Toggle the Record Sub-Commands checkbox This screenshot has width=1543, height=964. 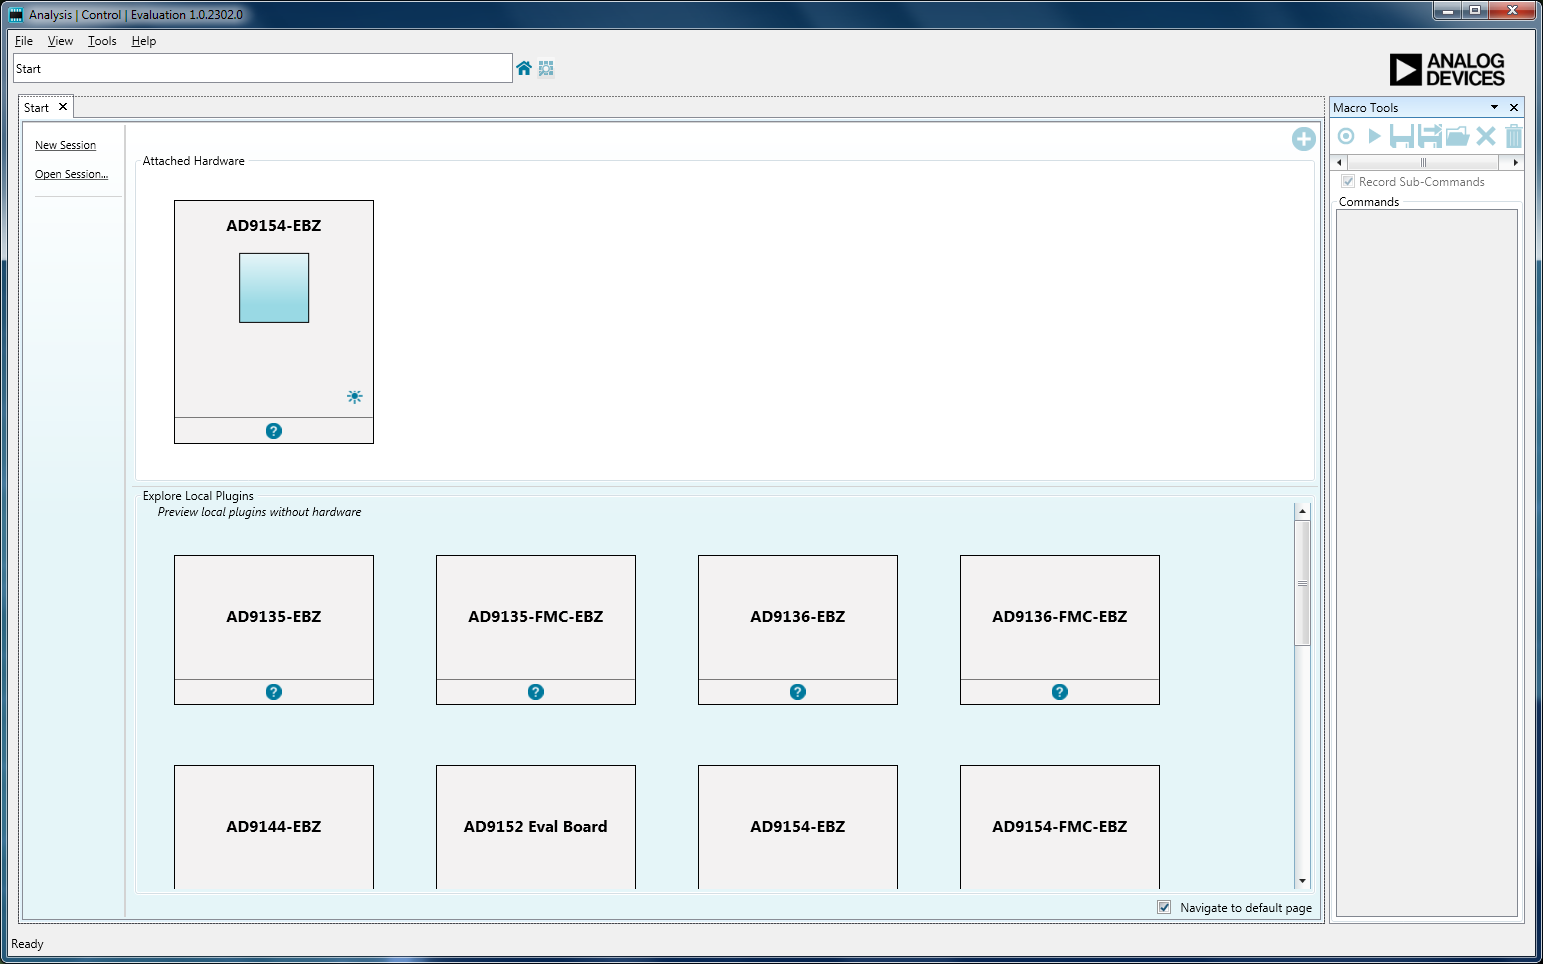point(1348,182)
